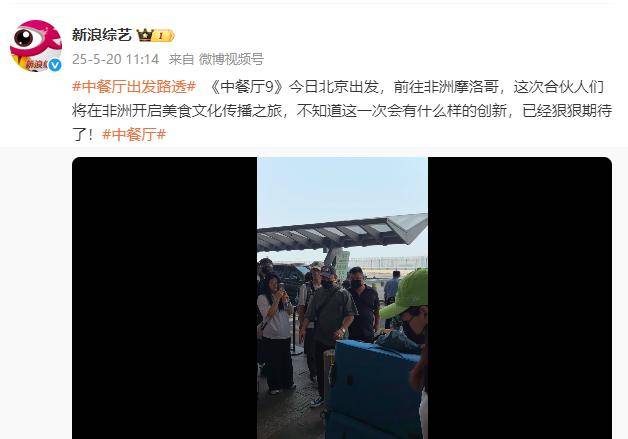
Task: Click the left black area of video player
Action: tap(164, 298)
